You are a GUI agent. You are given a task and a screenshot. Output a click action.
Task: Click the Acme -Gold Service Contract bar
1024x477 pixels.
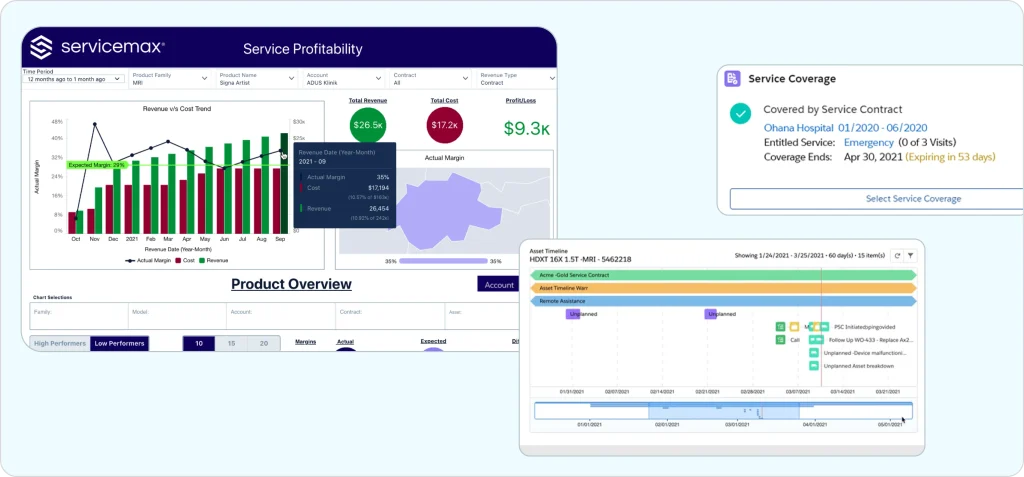[x=724, y=275]
